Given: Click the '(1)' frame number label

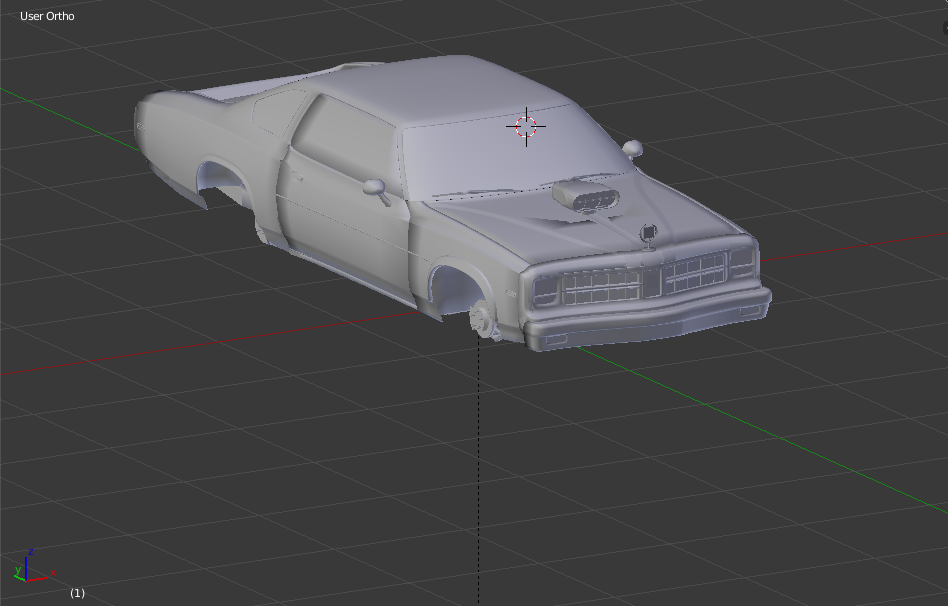Looking at the screenshot, I should 77,593.
